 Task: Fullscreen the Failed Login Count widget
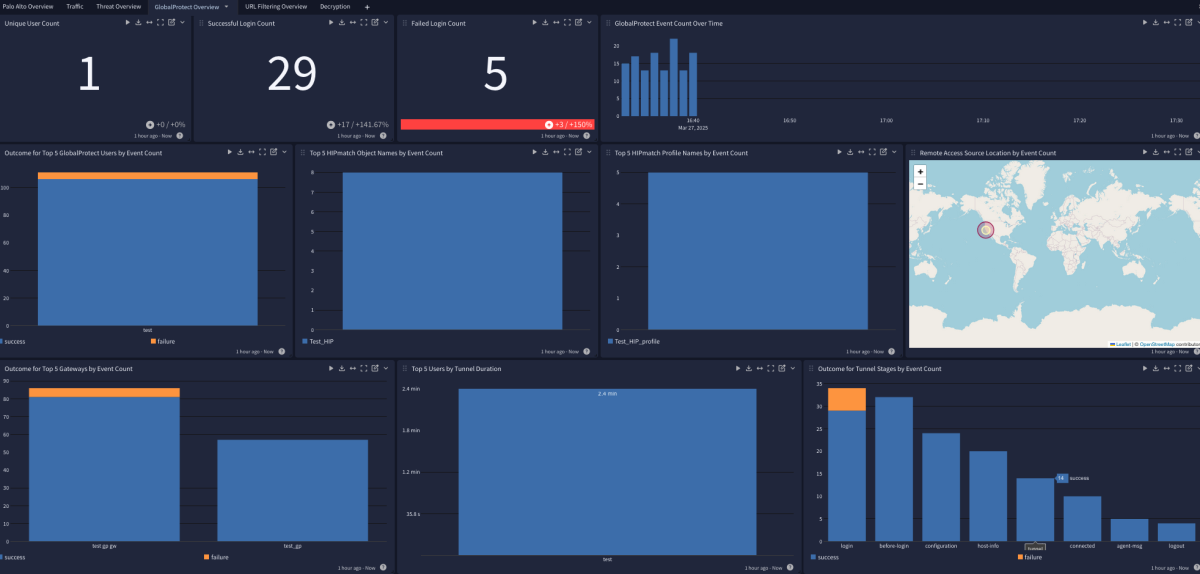(x=568, y=22)
